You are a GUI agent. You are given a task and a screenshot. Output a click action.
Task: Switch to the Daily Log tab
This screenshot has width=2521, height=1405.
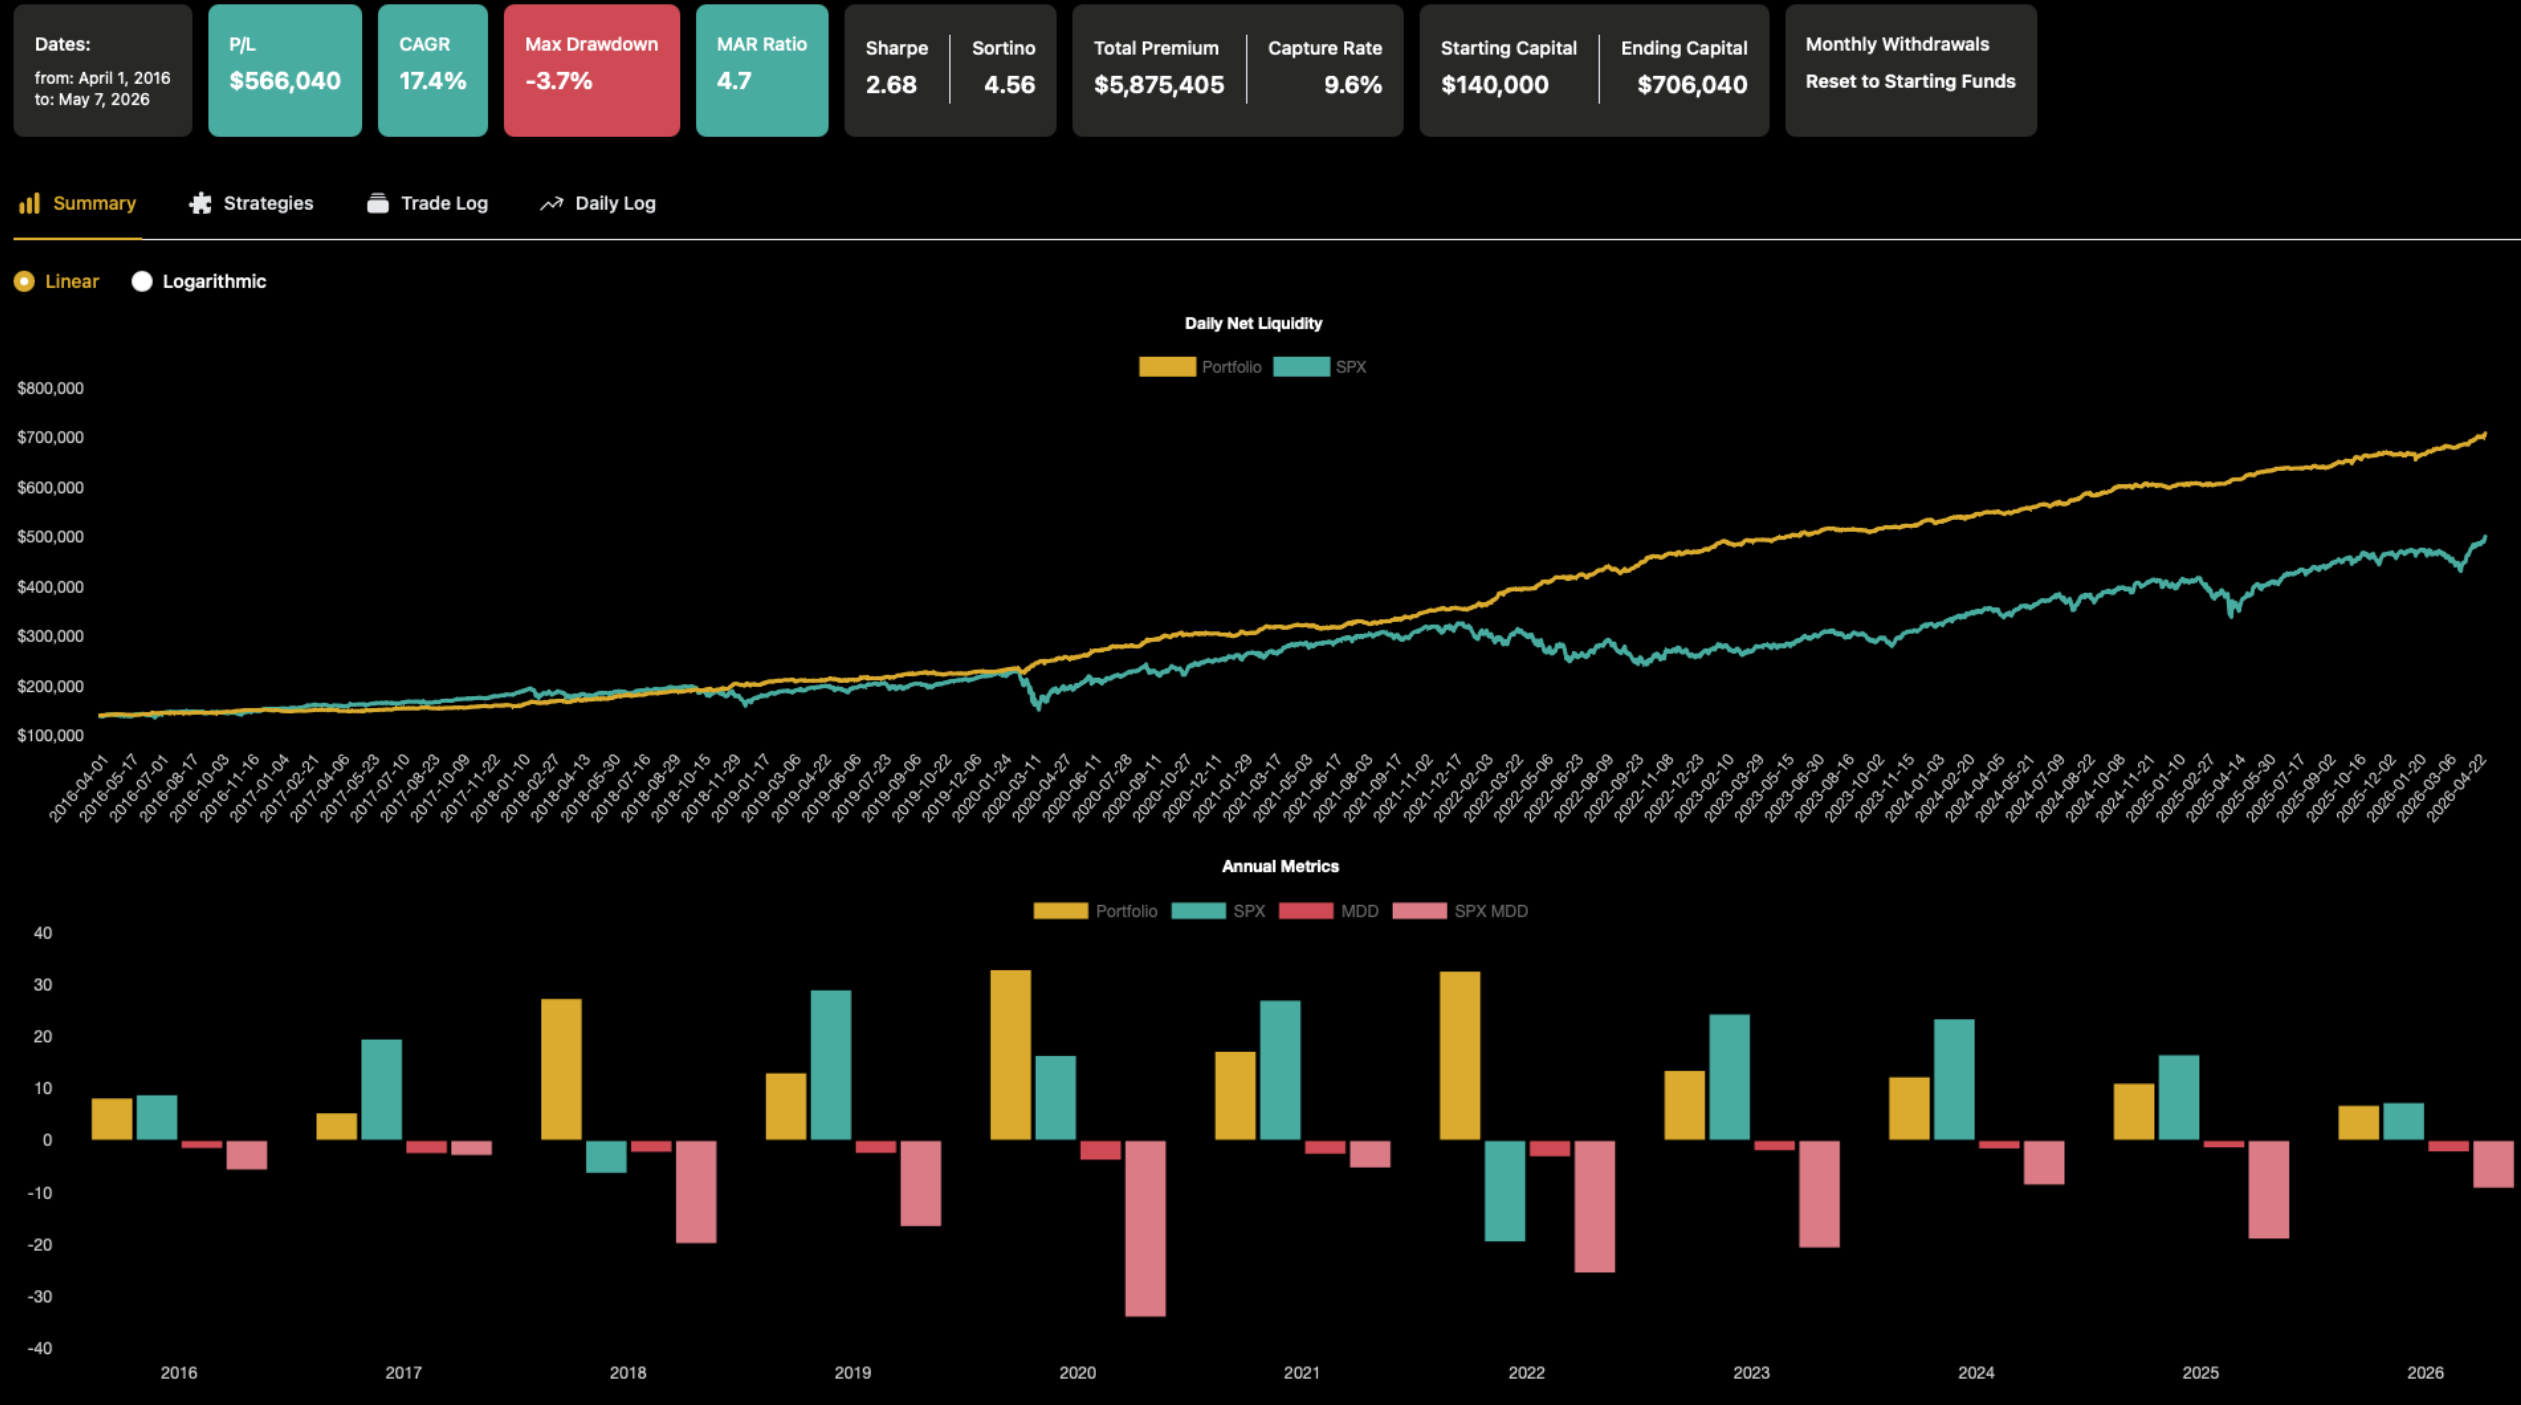tap(598, 203)
